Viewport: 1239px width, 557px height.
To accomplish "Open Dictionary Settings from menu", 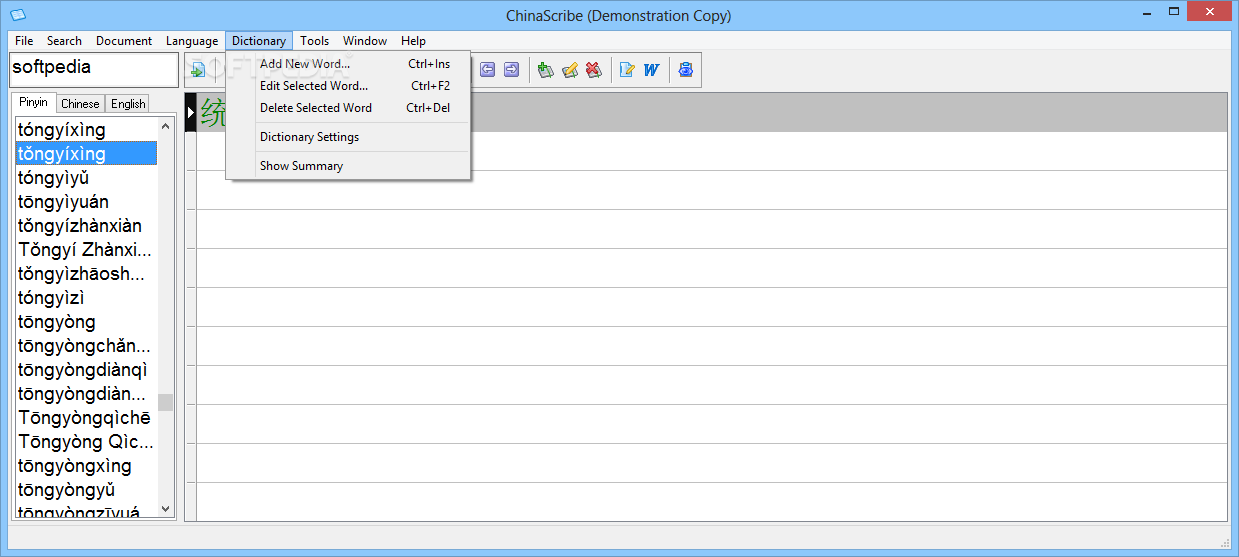I will pos(348,137).
